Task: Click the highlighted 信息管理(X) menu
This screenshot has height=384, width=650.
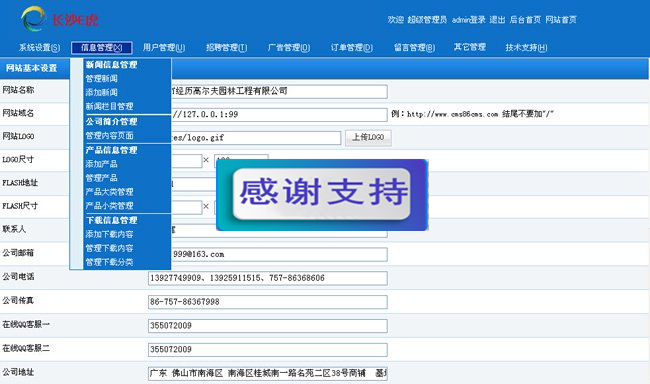Action: 102,48
